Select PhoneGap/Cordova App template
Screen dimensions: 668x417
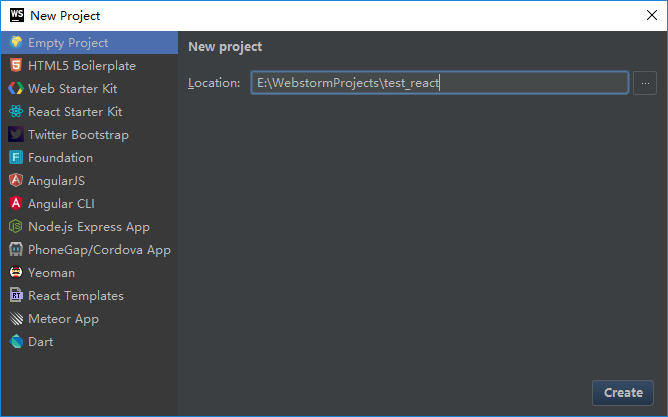(x=89, y=250)
